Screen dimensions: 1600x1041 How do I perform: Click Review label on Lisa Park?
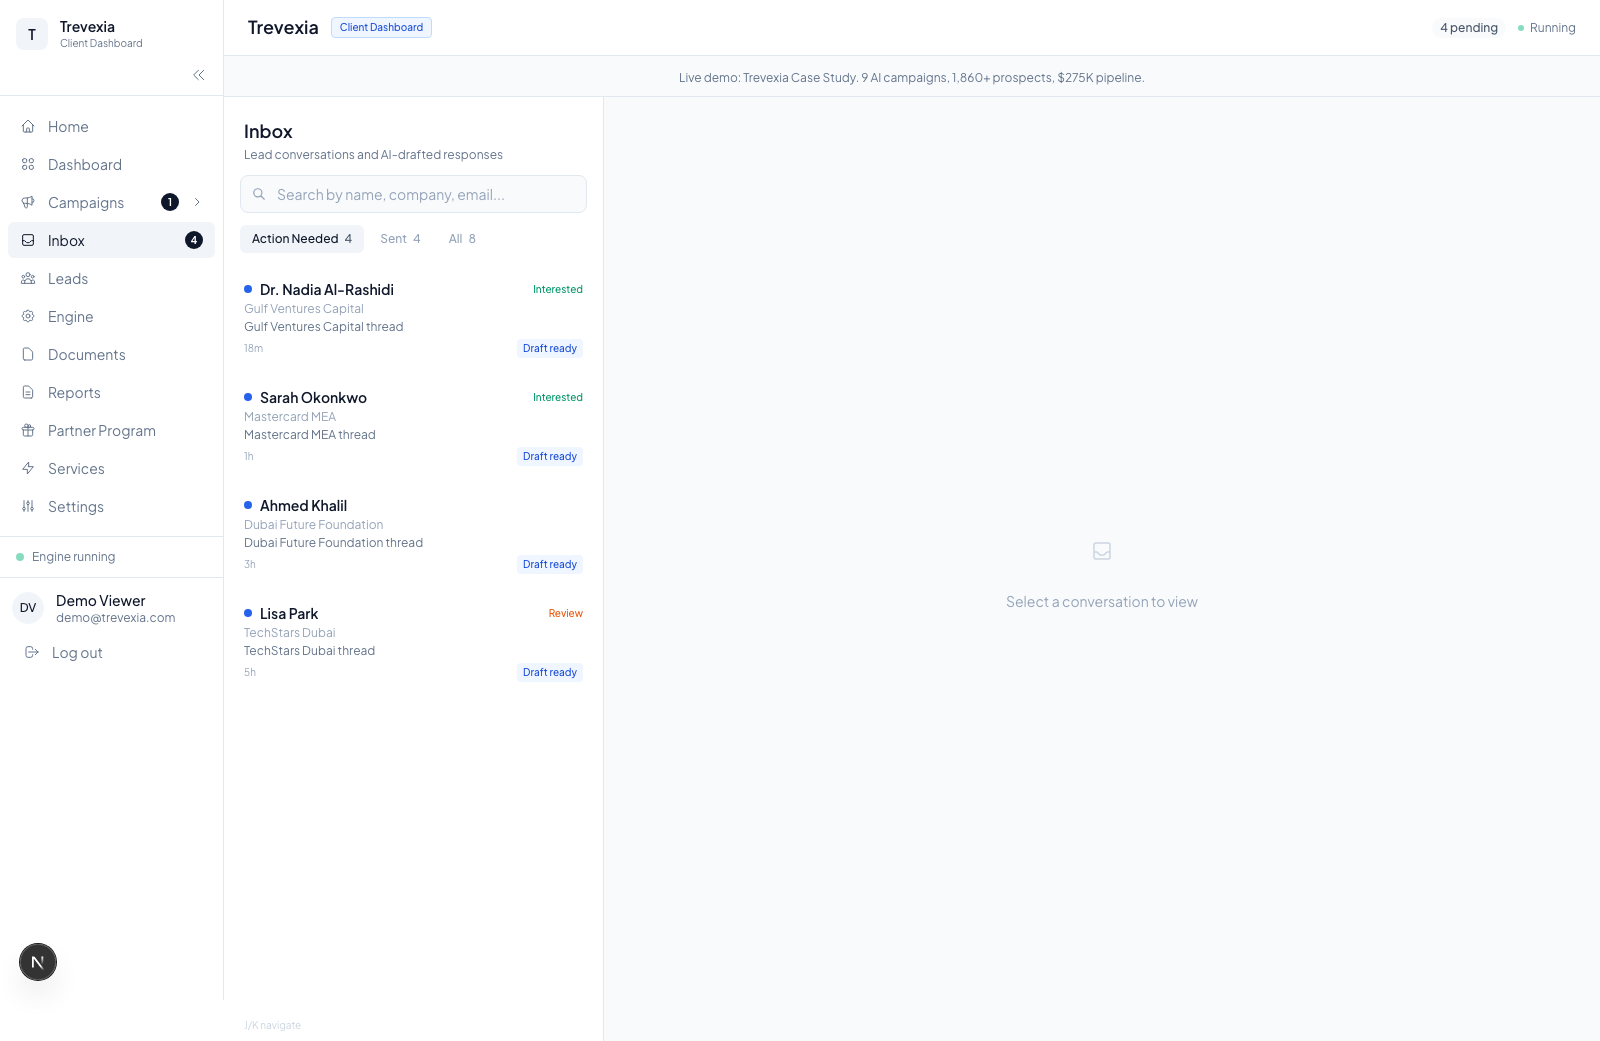coord(566,614)
